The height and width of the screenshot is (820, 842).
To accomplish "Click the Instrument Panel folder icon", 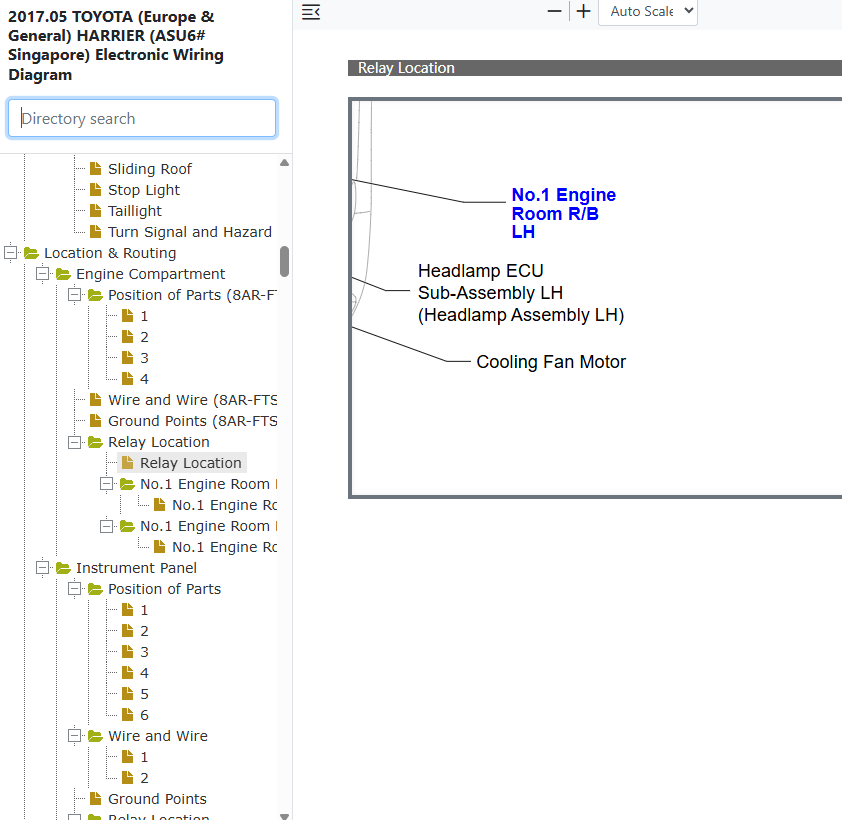I will point(63,568).
